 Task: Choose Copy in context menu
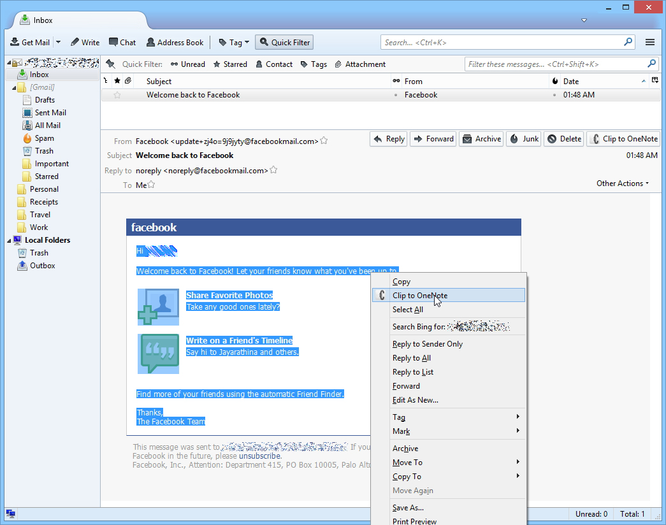click(449, 282)
